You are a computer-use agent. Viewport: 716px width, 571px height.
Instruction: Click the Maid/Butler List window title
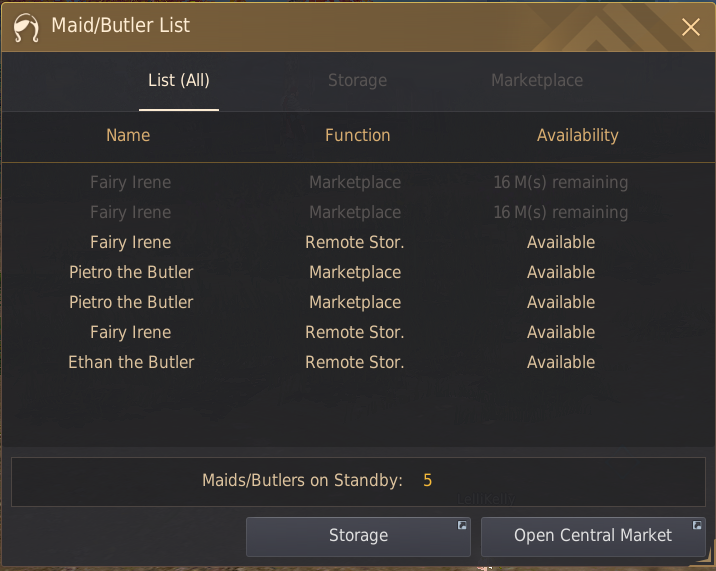pos(121,26)
